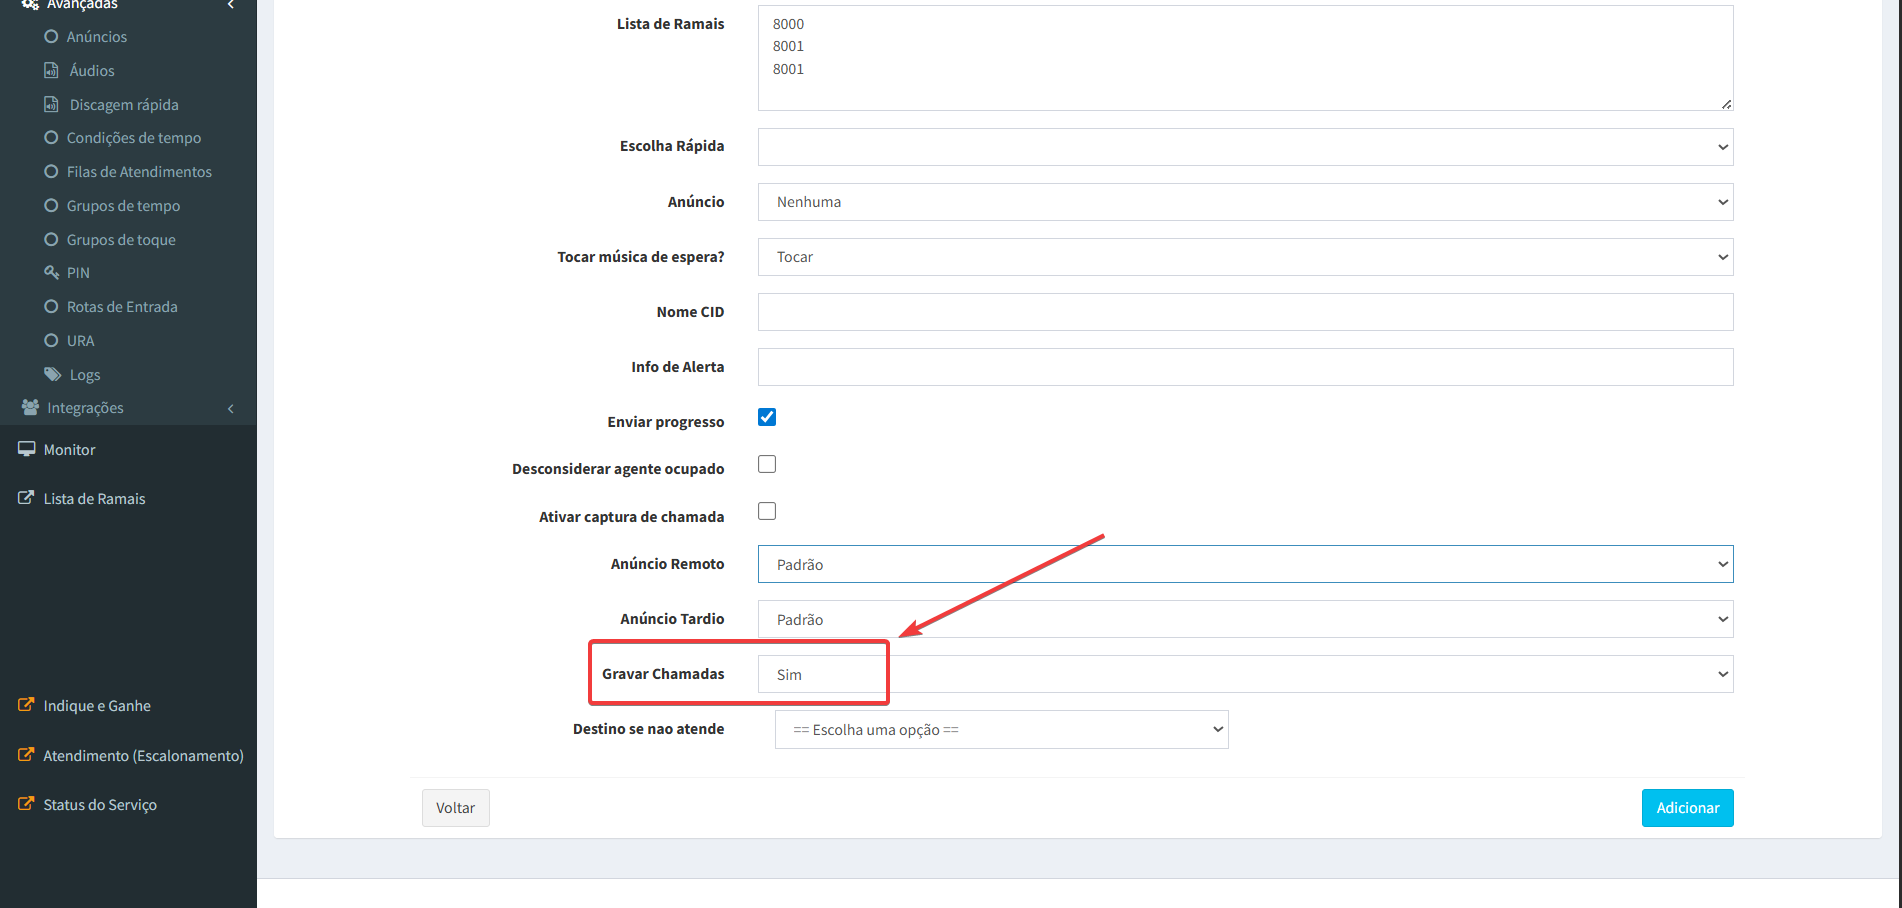Click the Monitor screen icon
Image resolution: width=1902 pixels, height=908 pixels.
(x=27, y=449)
